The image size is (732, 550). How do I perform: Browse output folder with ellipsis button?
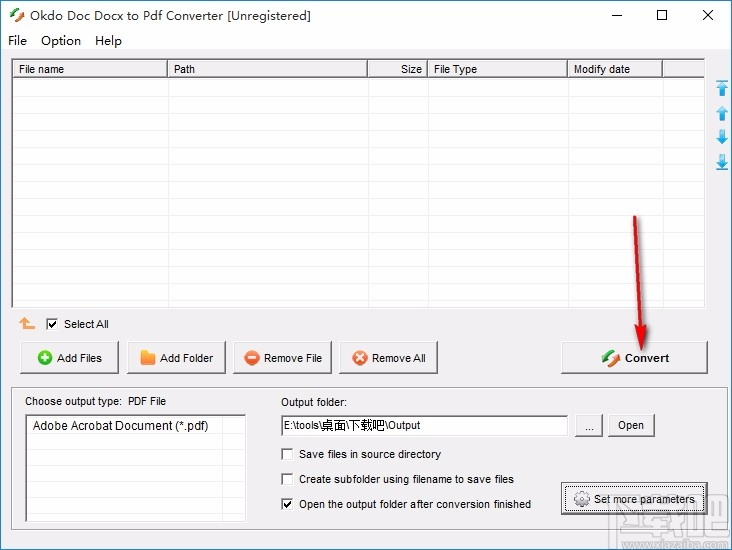coord(589,425)
